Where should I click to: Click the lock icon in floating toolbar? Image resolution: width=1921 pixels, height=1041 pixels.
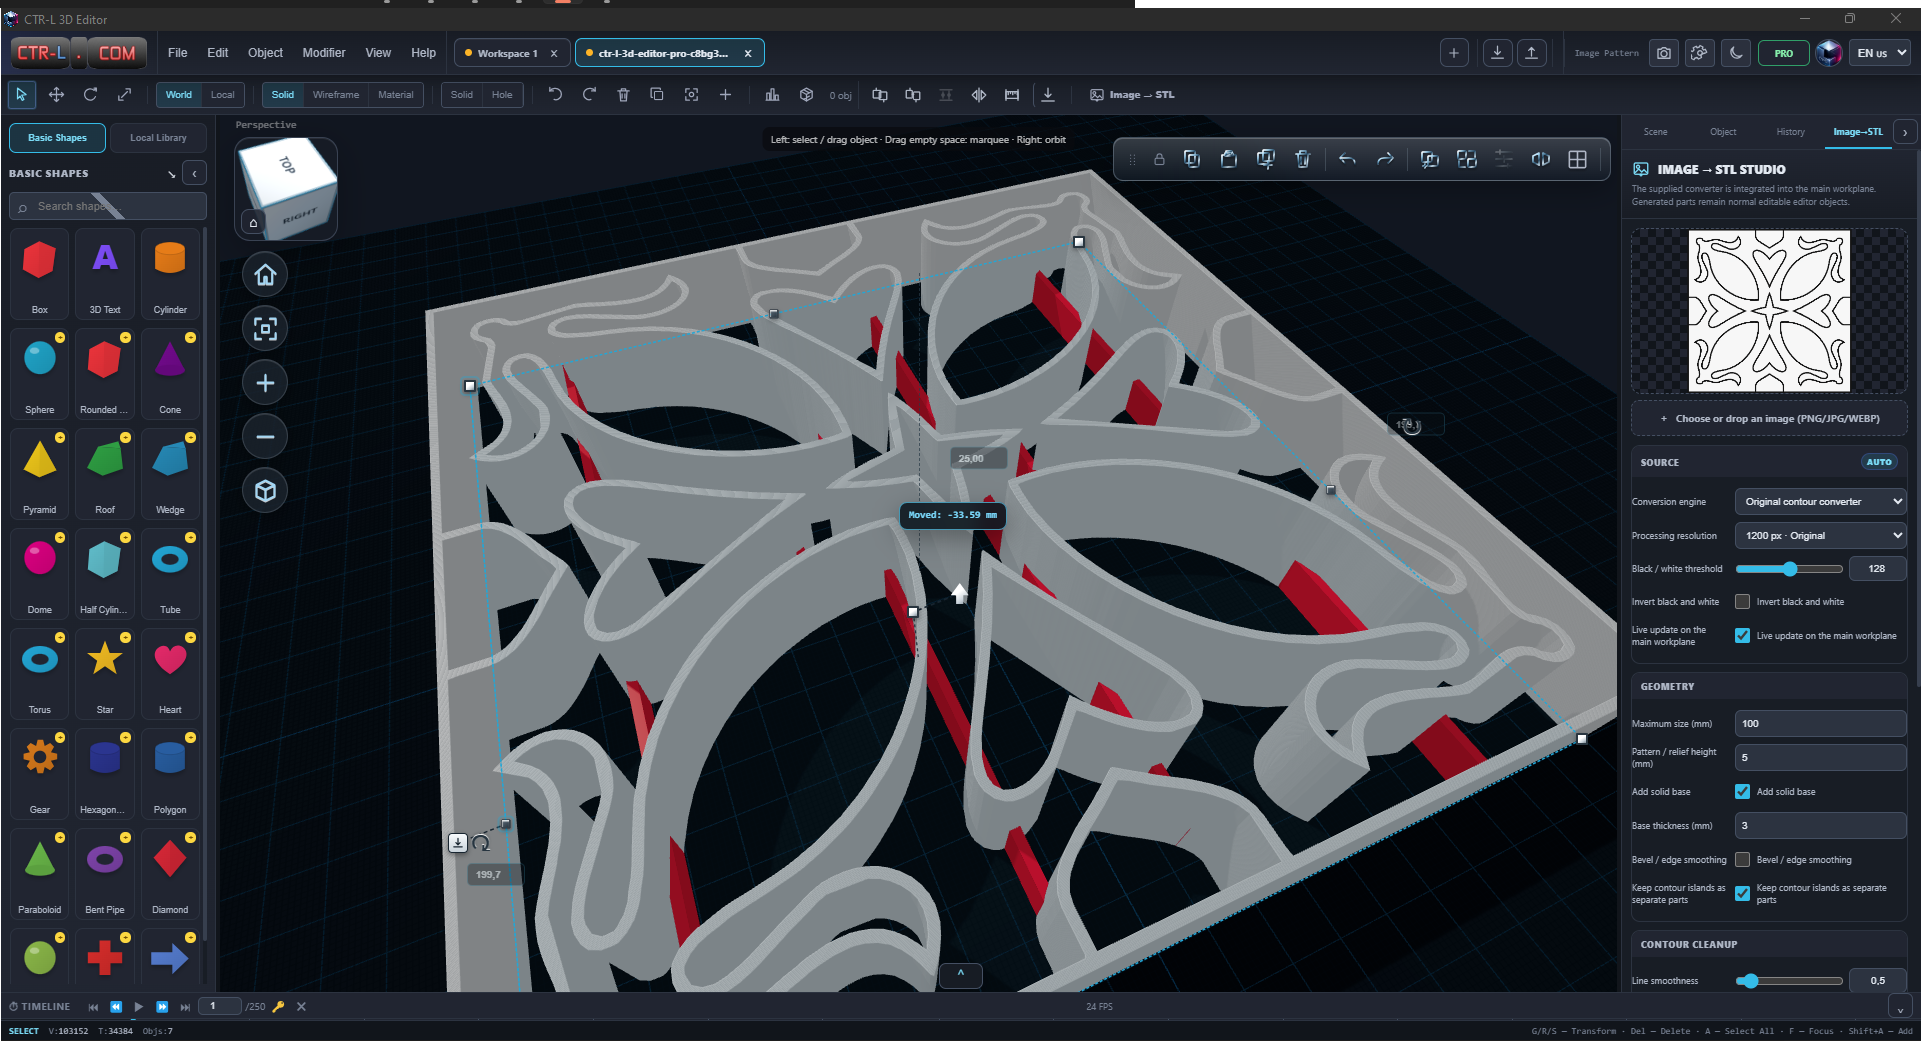(1159, 159)
